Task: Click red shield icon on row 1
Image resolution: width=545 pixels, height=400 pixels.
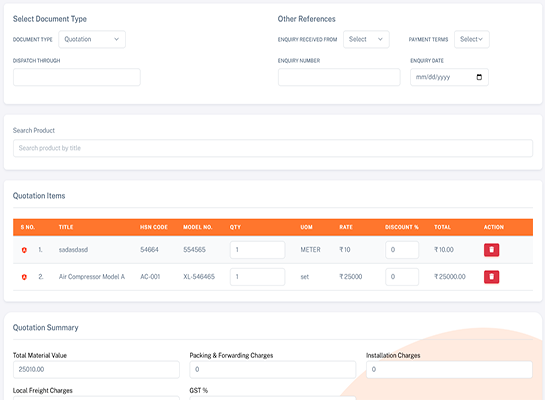Action: coord(24,250)
